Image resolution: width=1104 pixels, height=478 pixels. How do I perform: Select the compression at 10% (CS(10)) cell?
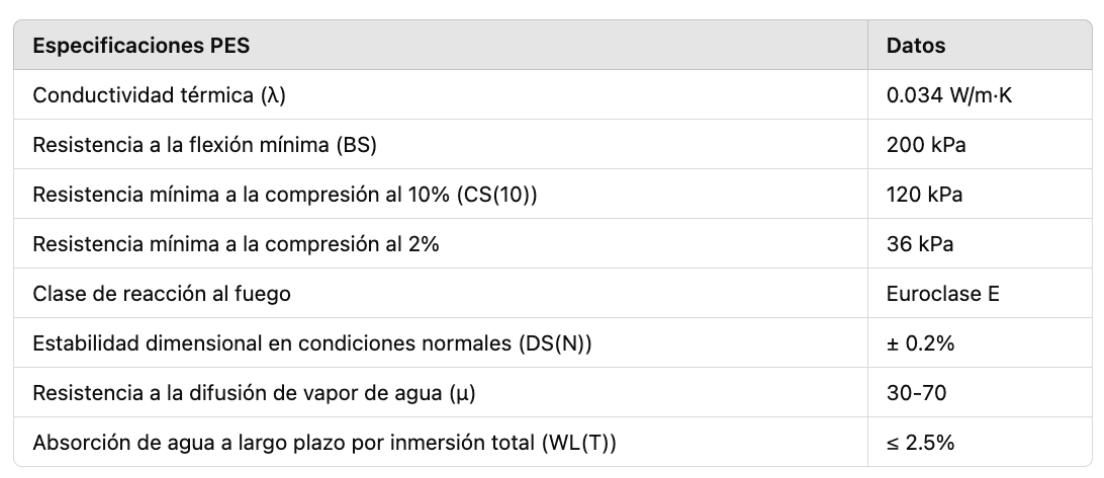tap(284, 195)
